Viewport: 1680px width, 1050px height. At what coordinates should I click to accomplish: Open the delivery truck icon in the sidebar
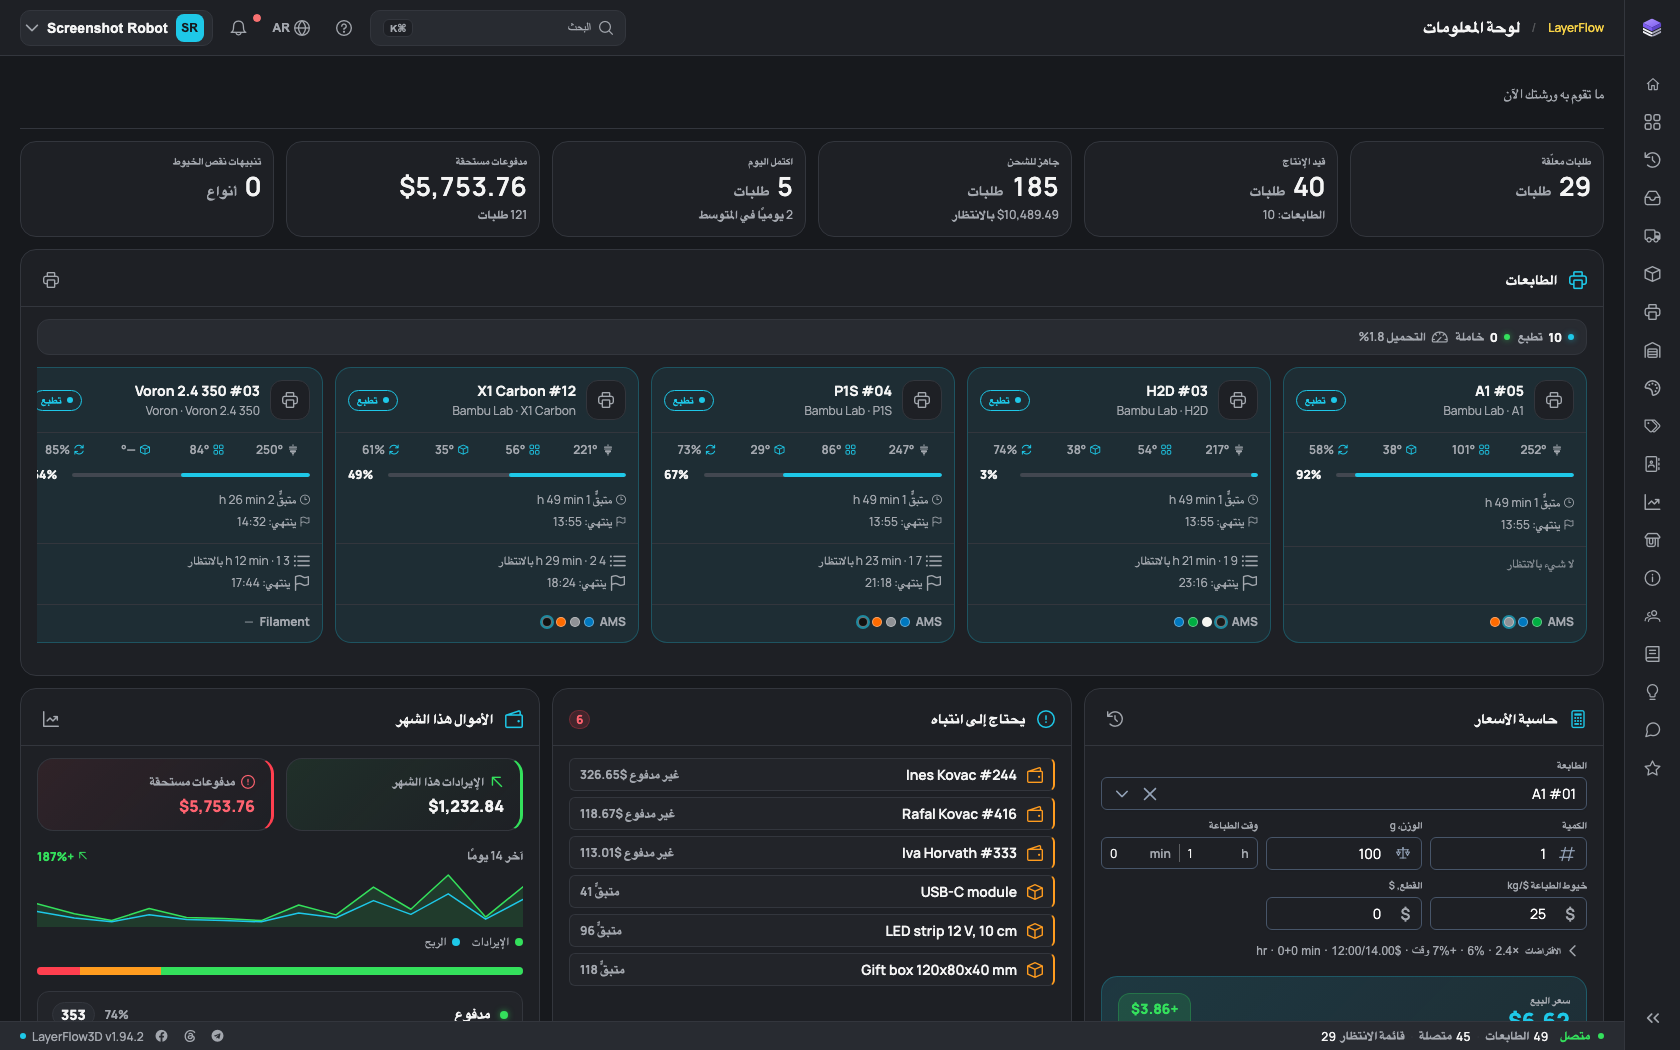(x=1652, y=236)
